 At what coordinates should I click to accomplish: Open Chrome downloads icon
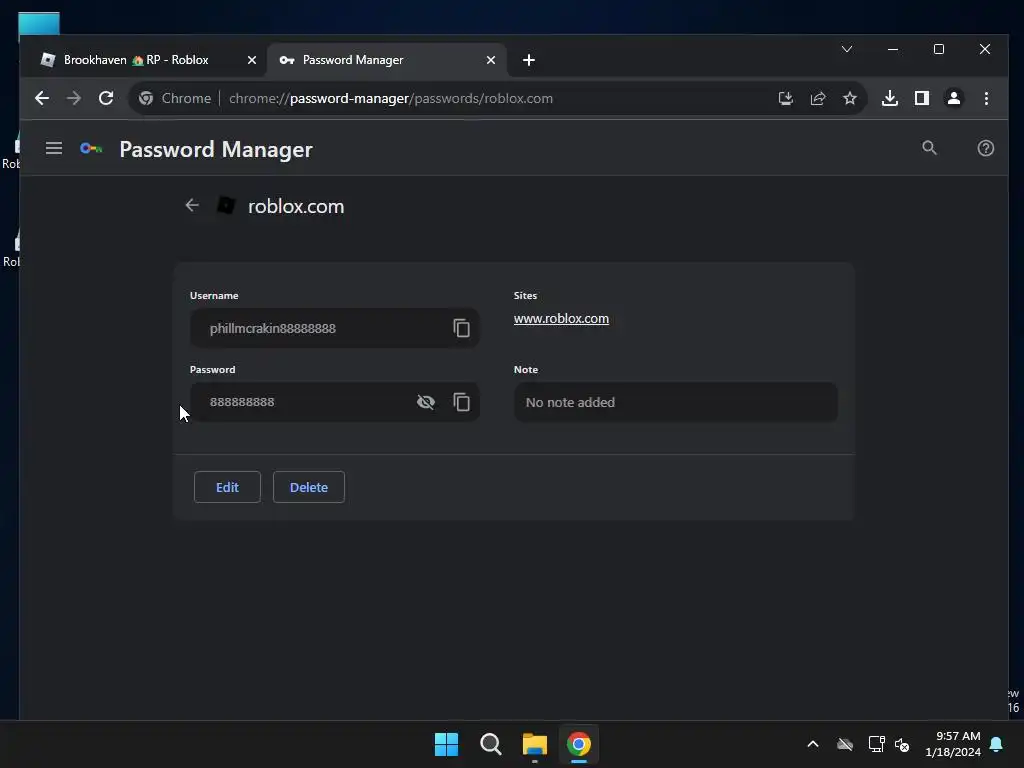click(x=889, y=98)
